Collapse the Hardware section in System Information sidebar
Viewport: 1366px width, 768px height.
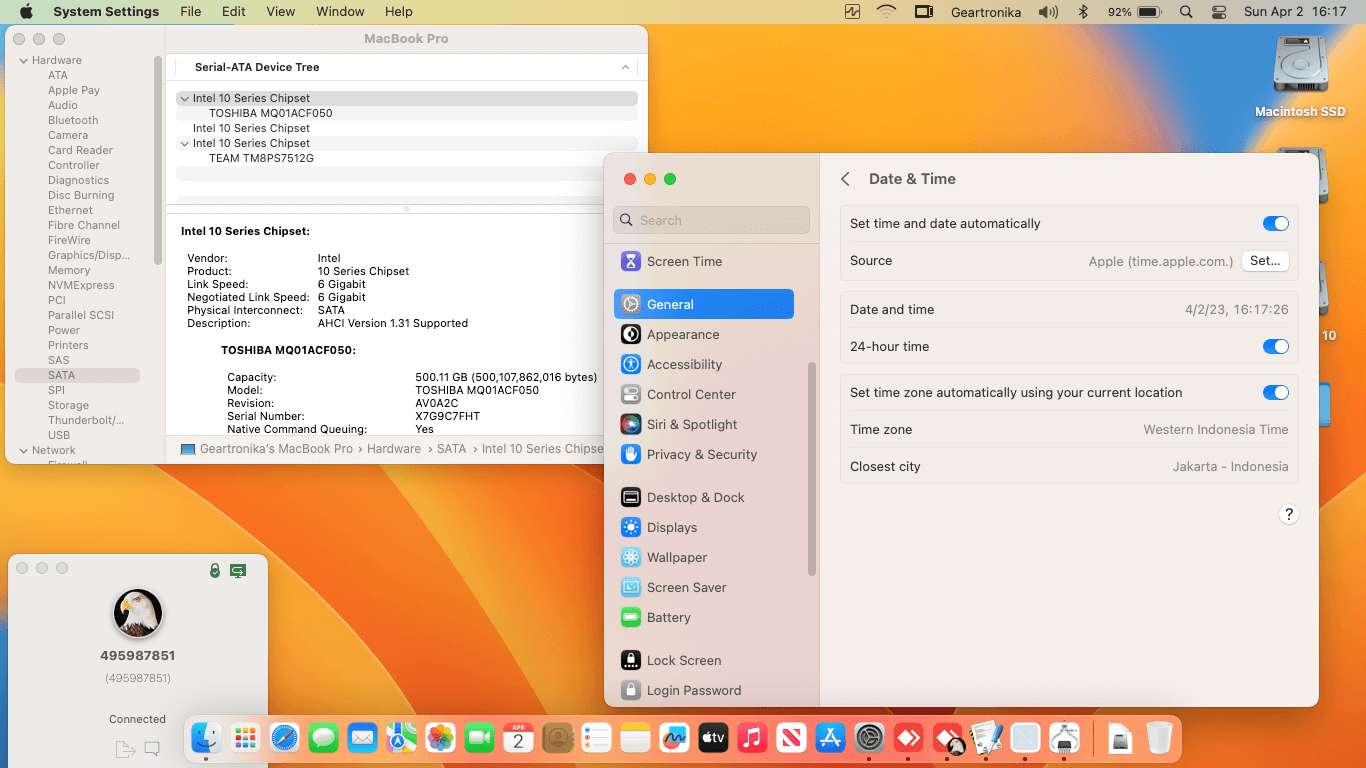(24, 61)
